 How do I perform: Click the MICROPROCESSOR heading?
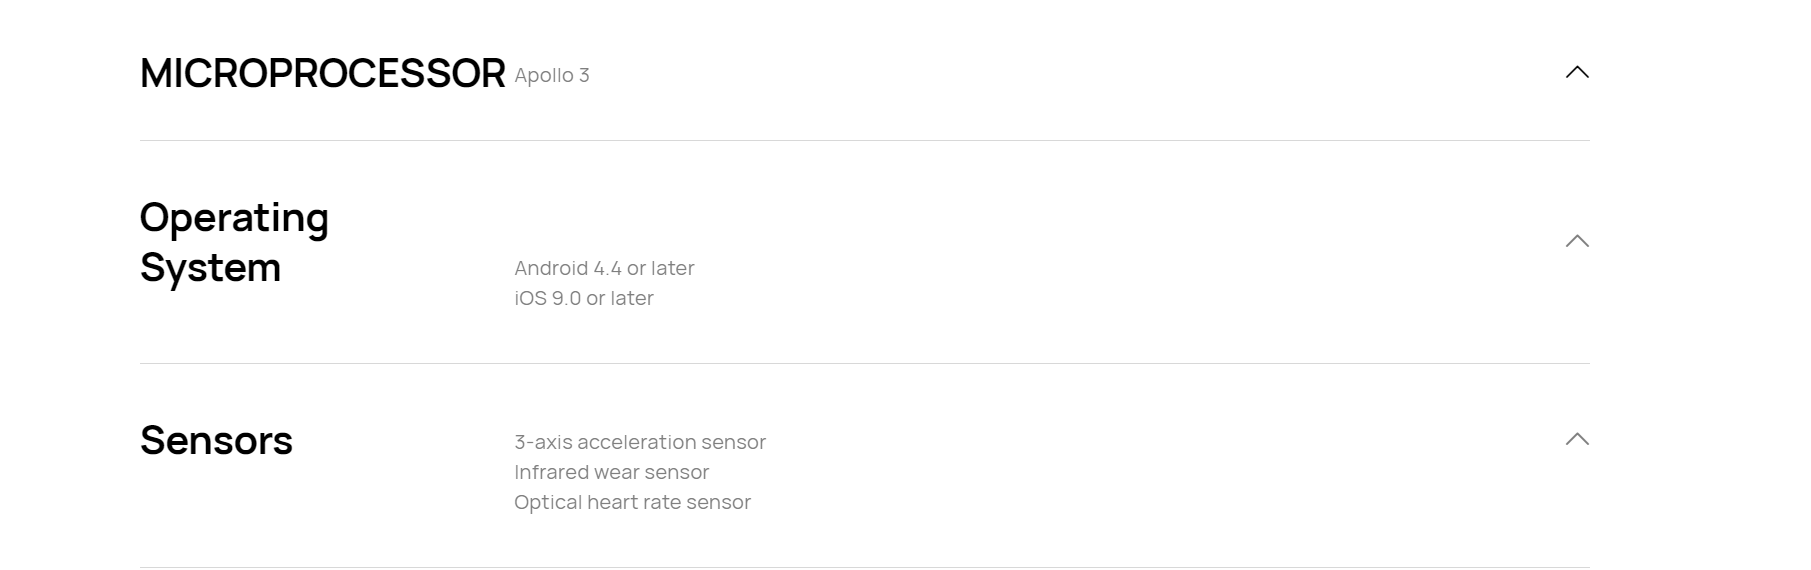[x=323, y=73]
